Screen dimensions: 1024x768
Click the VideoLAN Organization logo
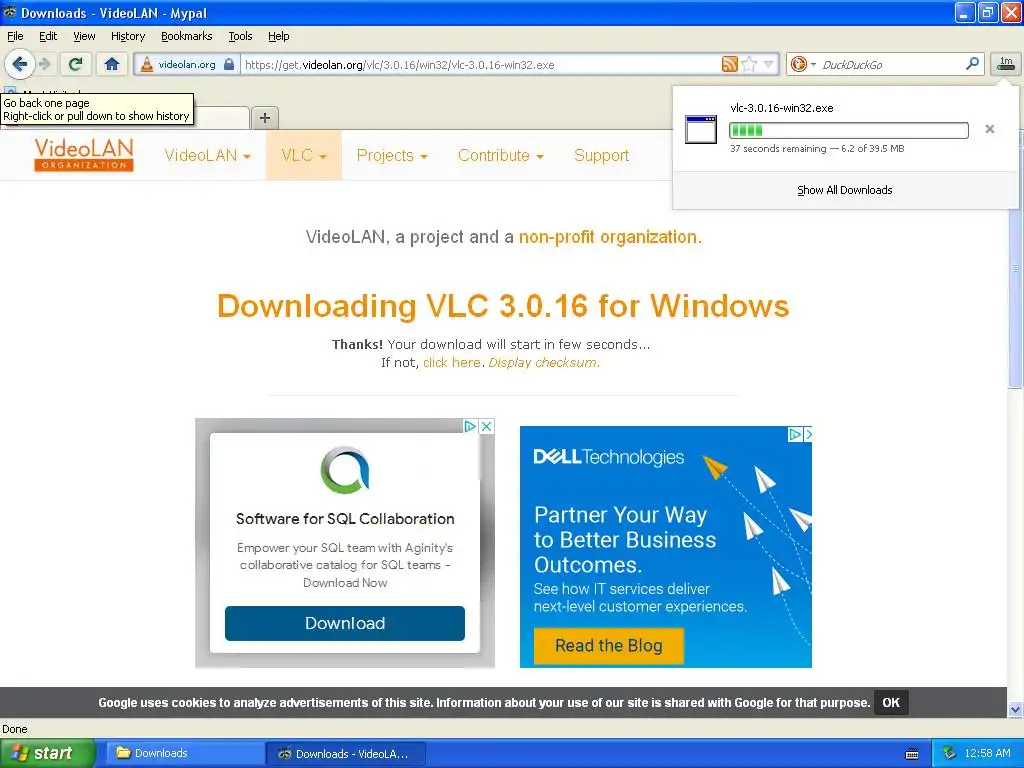pos(84,155)
